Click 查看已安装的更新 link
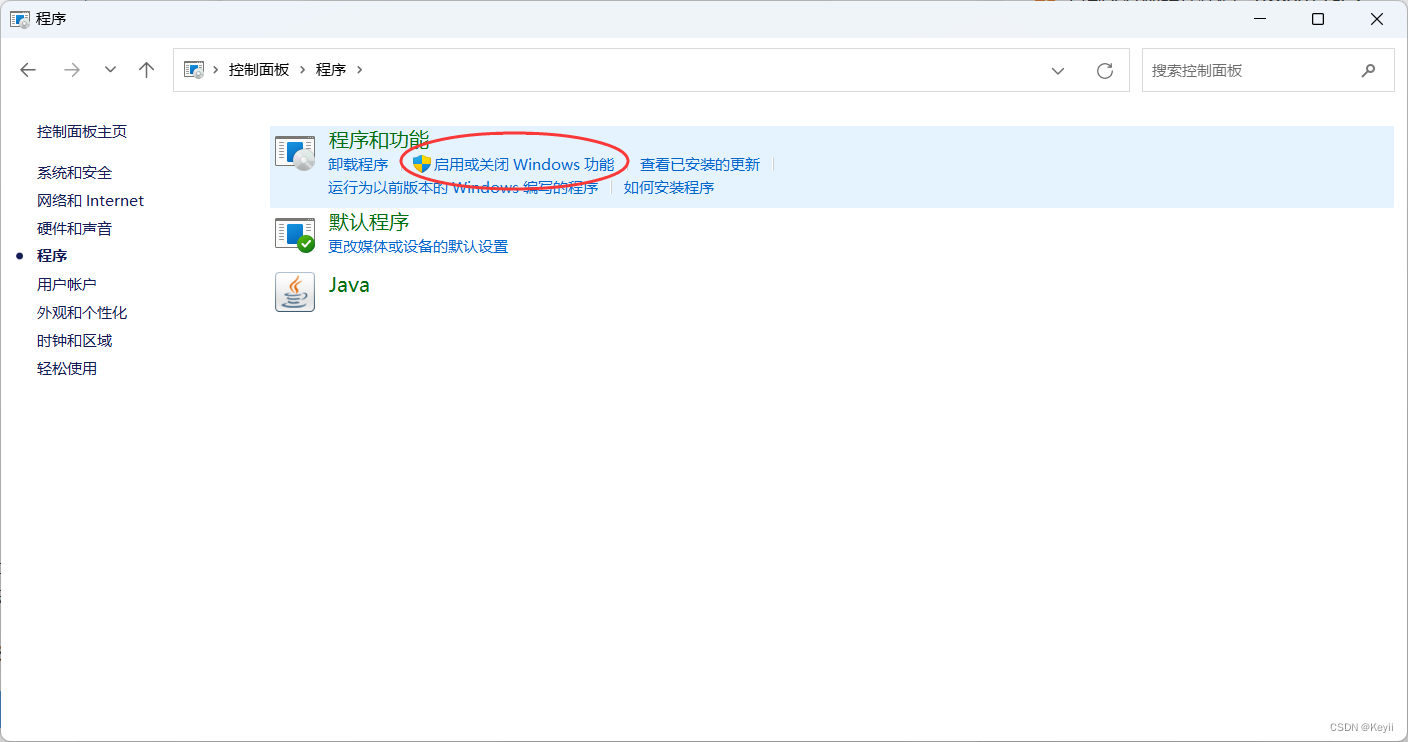 point(700,165)
